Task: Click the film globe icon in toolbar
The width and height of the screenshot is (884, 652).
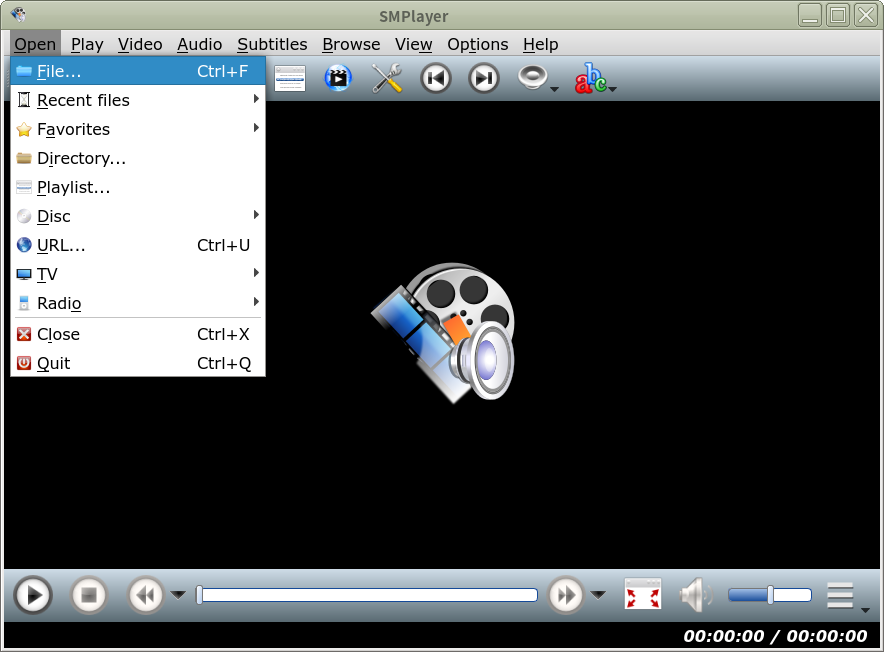Action: click(339, 79)
